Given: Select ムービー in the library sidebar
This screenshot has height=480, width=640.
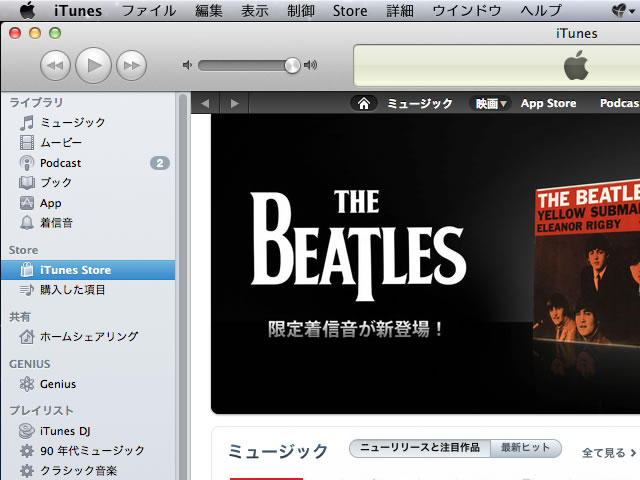Looking at the screenshot, I should point(88,142).
